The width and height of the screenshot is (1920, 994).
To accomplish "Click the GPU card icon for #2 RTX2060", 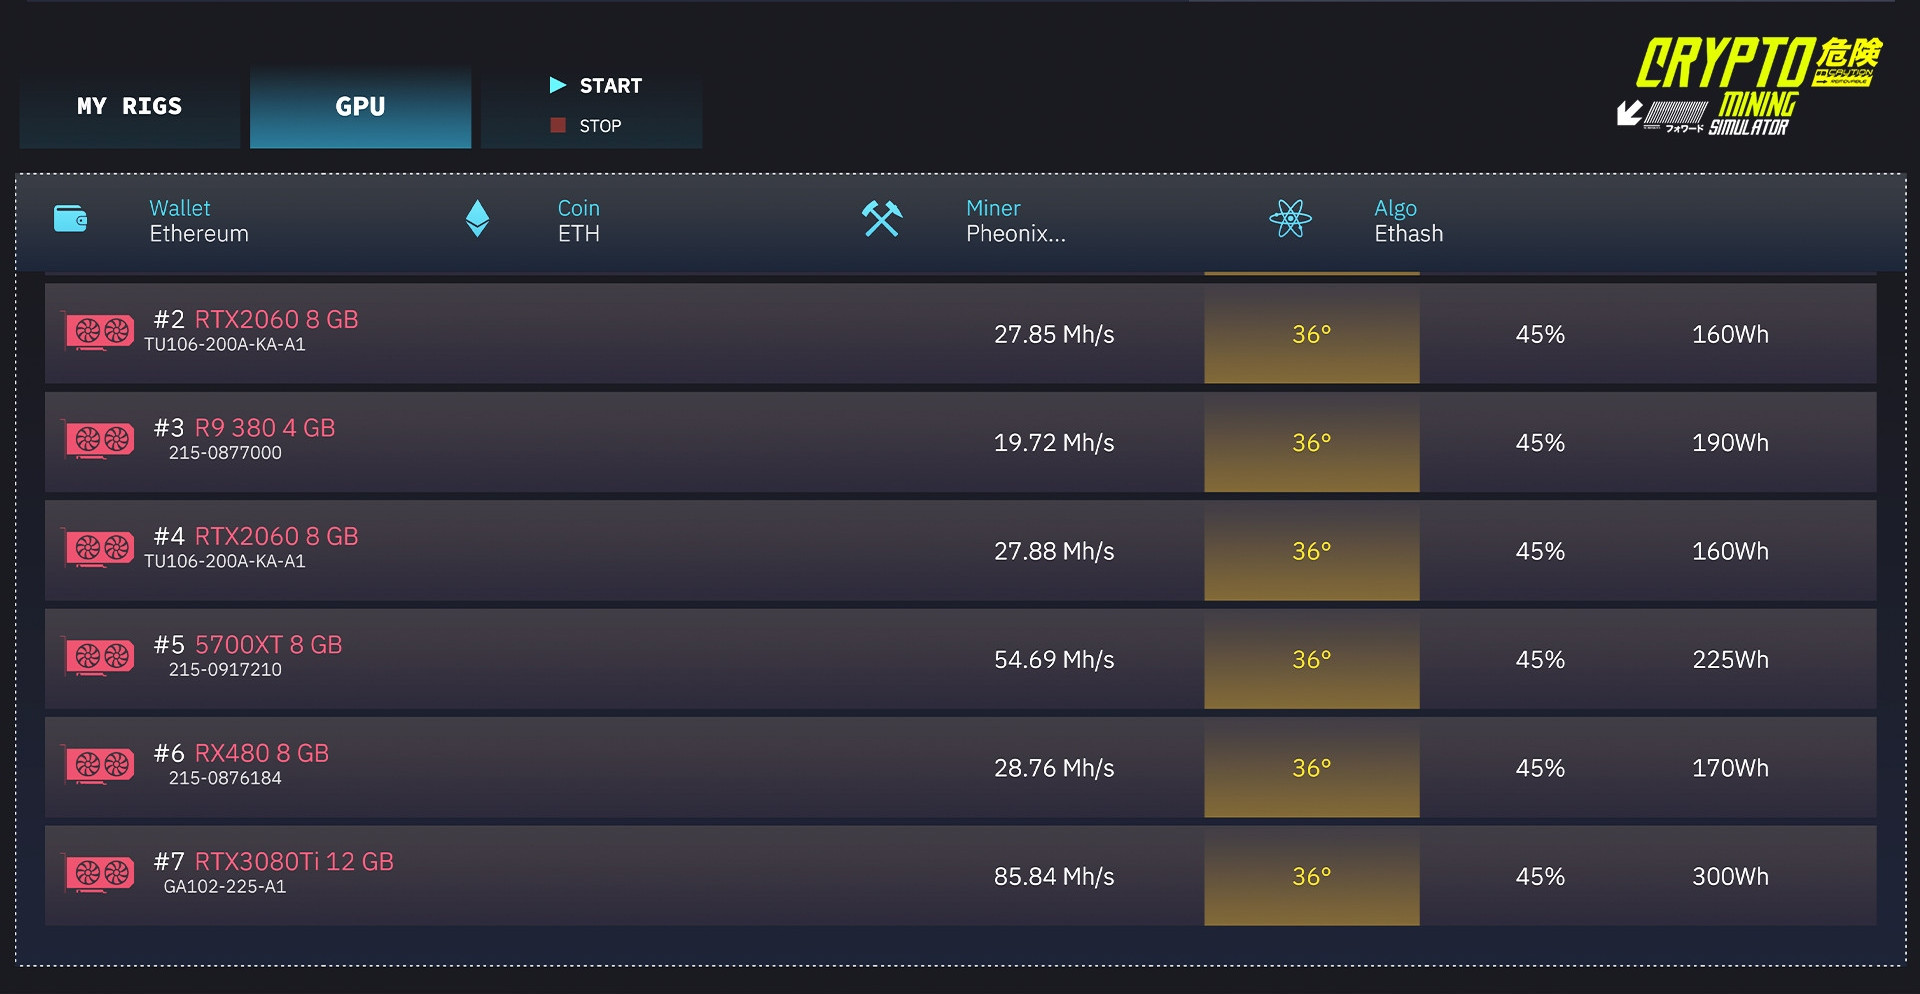I will (100, 331).
